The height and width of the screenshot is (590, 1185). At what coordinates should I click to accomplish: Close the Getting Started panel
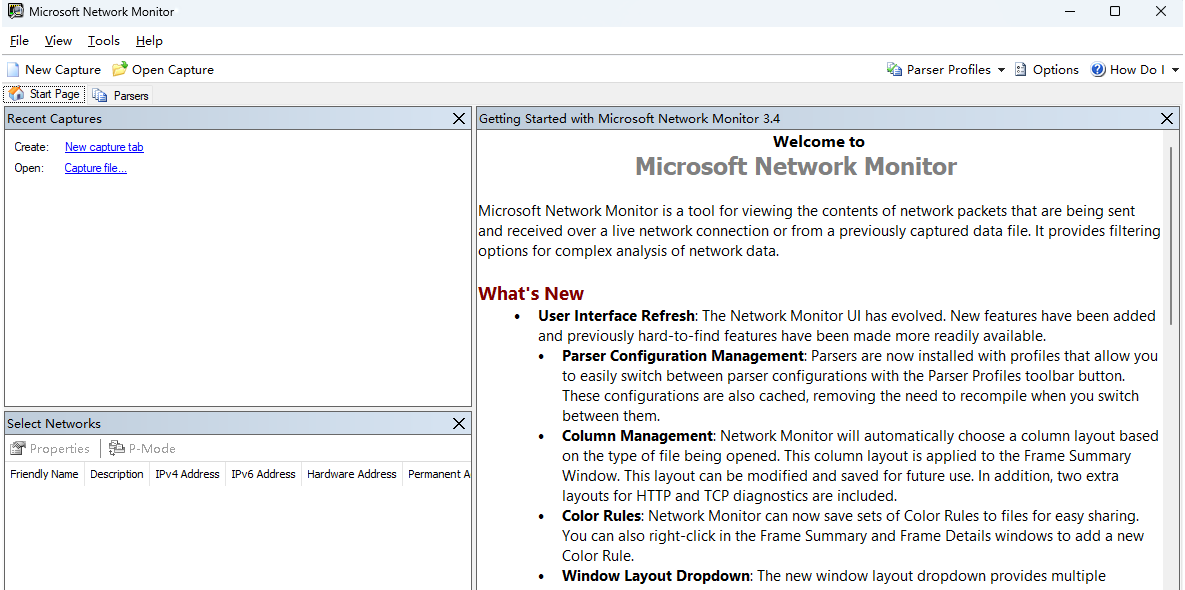pyautogui.click(x=1166, y=118)
